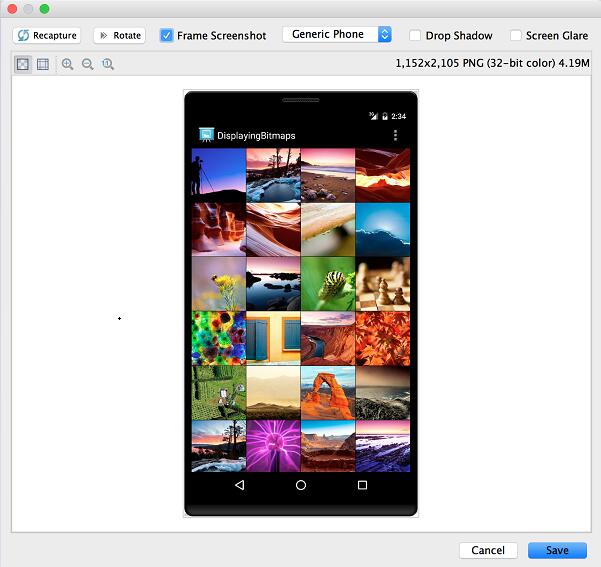Reset zoom to actual size icon
This screenshot has height=567, width=601.
click(108, 64)
